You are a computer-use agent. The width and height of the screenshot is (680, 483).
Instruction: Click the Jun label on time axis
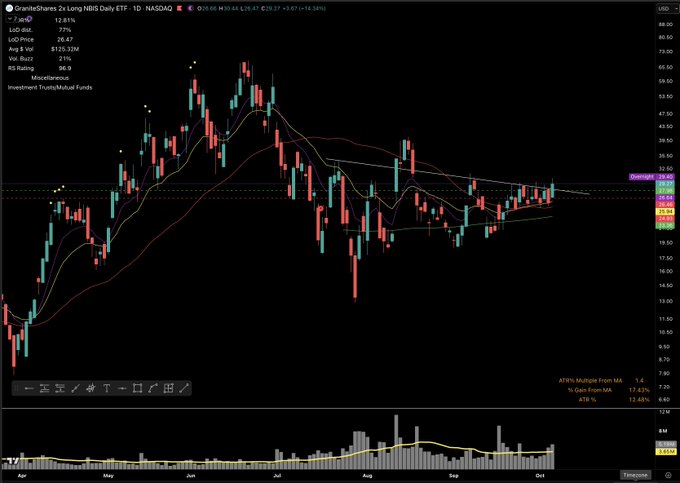click(x=190, y=476)
